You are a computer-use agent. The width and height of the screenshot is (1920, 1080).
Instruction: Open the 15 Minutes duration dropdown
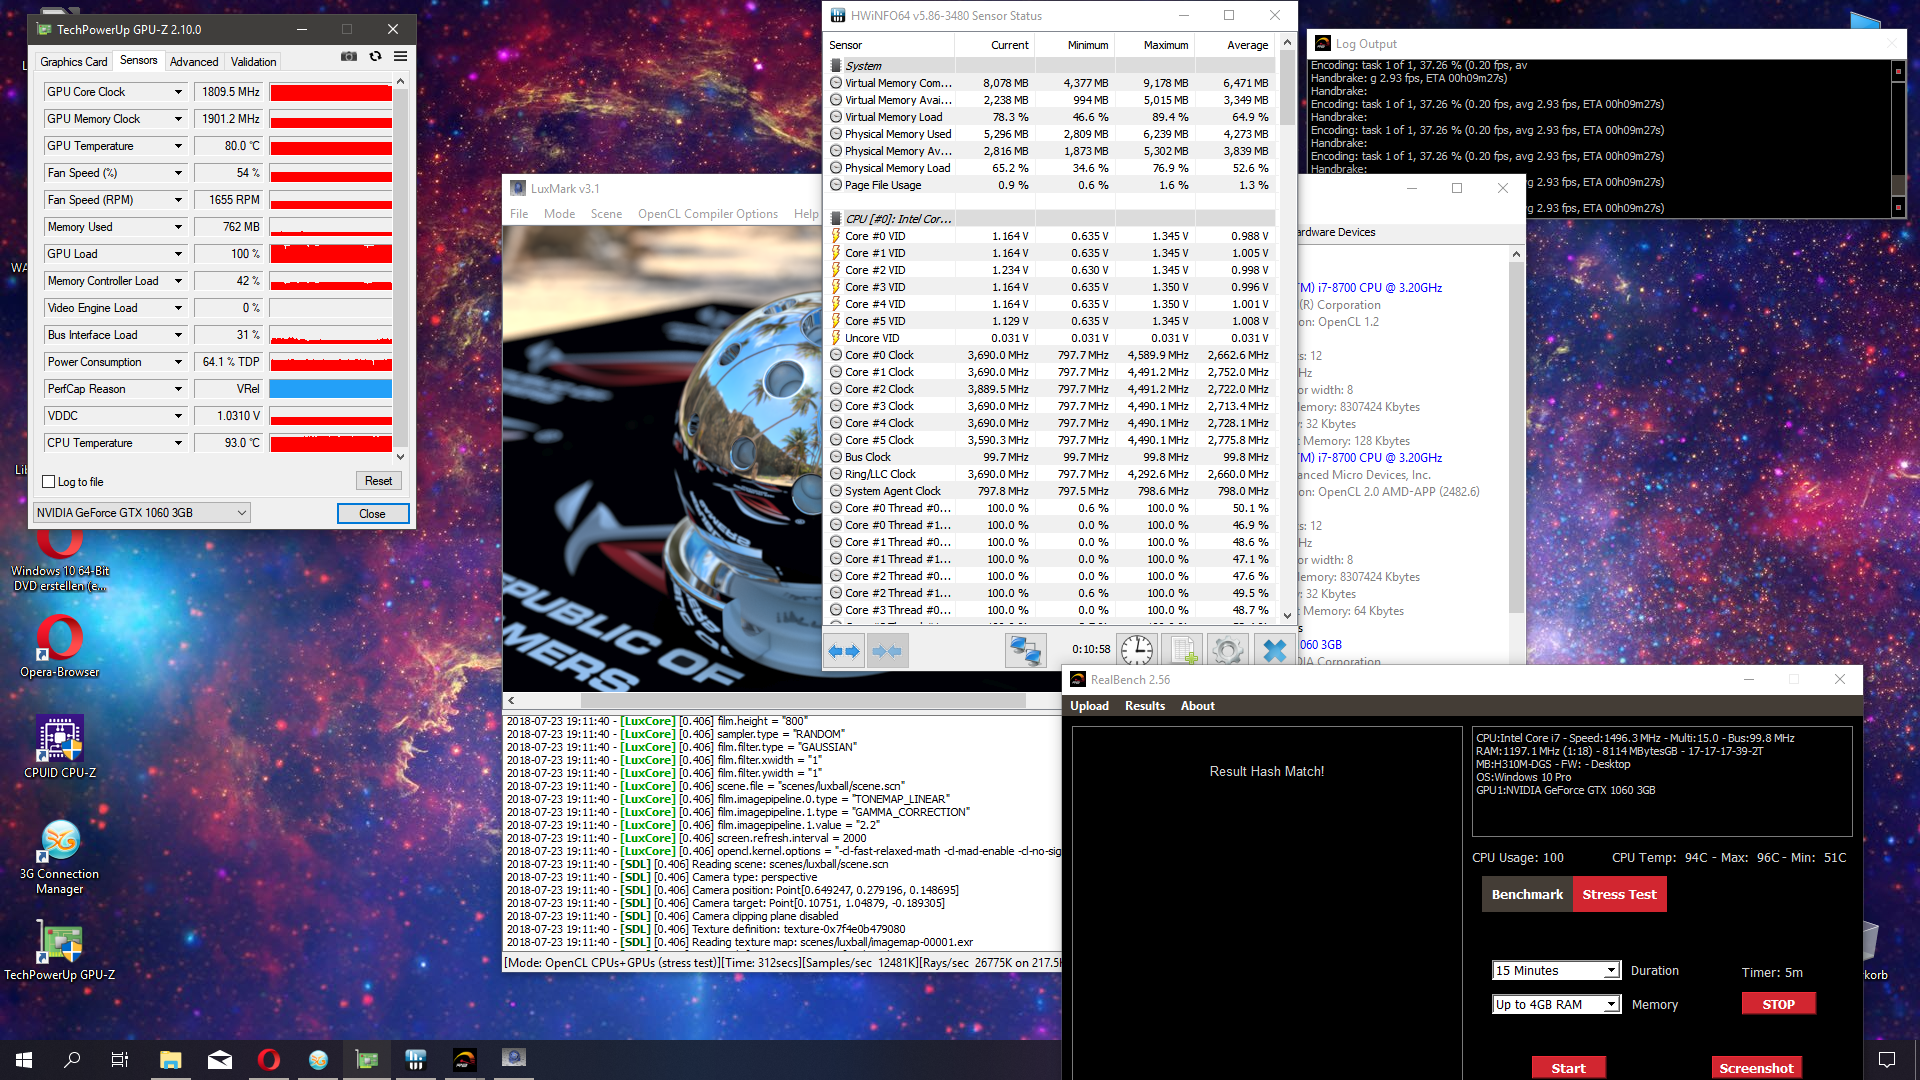tap(1555, 971)
